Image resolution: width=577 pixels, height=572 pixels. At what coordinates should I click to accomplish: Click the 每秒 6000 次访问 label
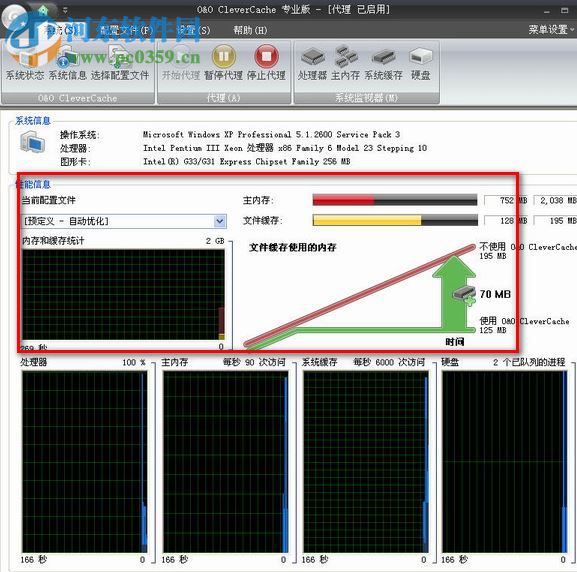389,362
